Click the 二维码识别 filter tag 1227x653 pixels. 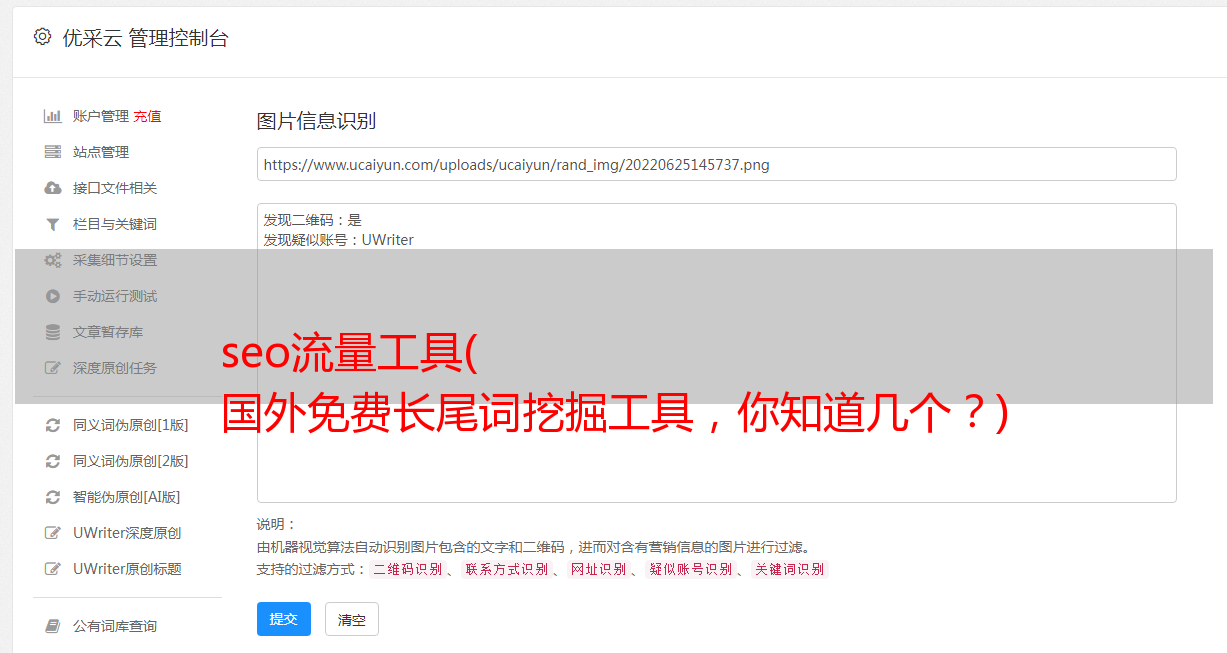tap(408, 569)
